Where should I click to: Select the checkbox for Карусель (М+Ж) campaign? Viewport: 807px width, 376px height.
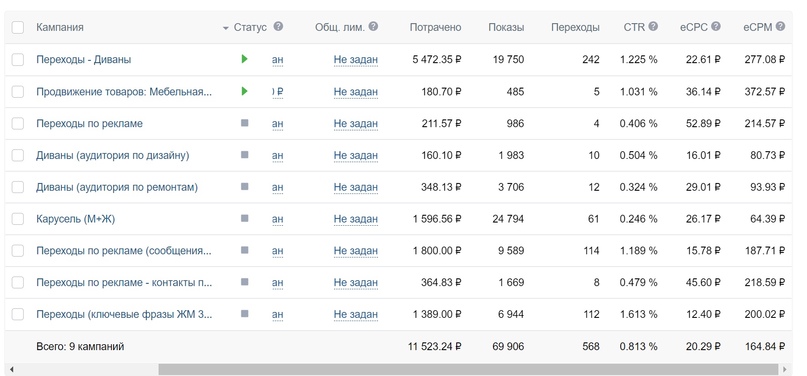(x=18, y=219)
